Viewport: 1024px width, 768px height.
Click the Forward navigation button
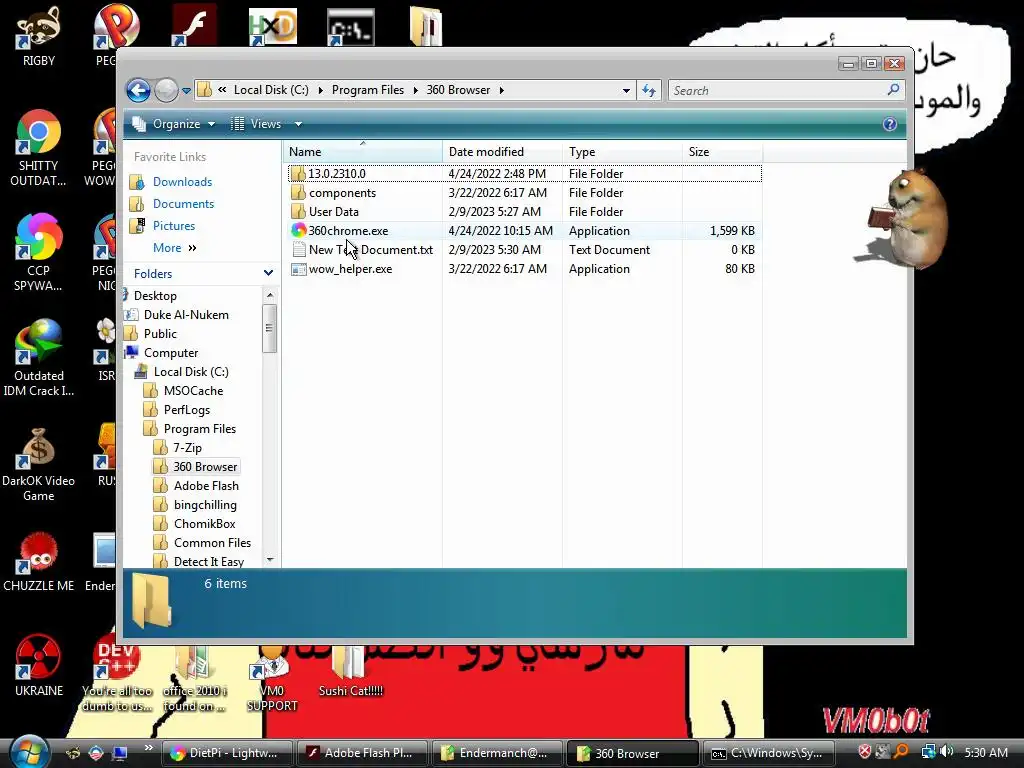tap(166, 90)
